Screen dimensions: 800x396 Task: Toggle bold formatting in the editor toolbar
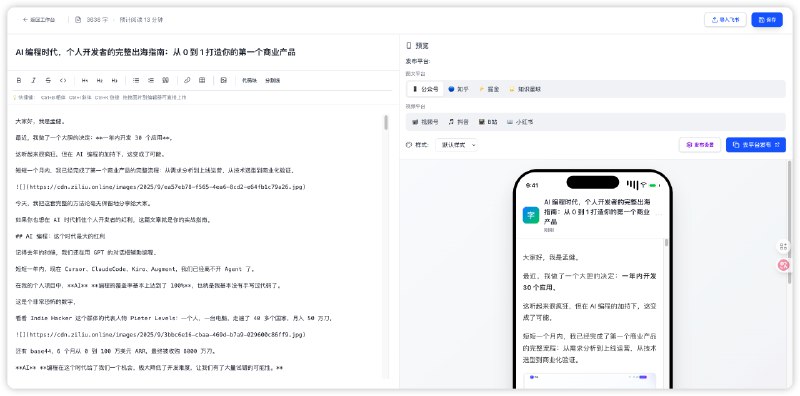[x=19, y=81]
